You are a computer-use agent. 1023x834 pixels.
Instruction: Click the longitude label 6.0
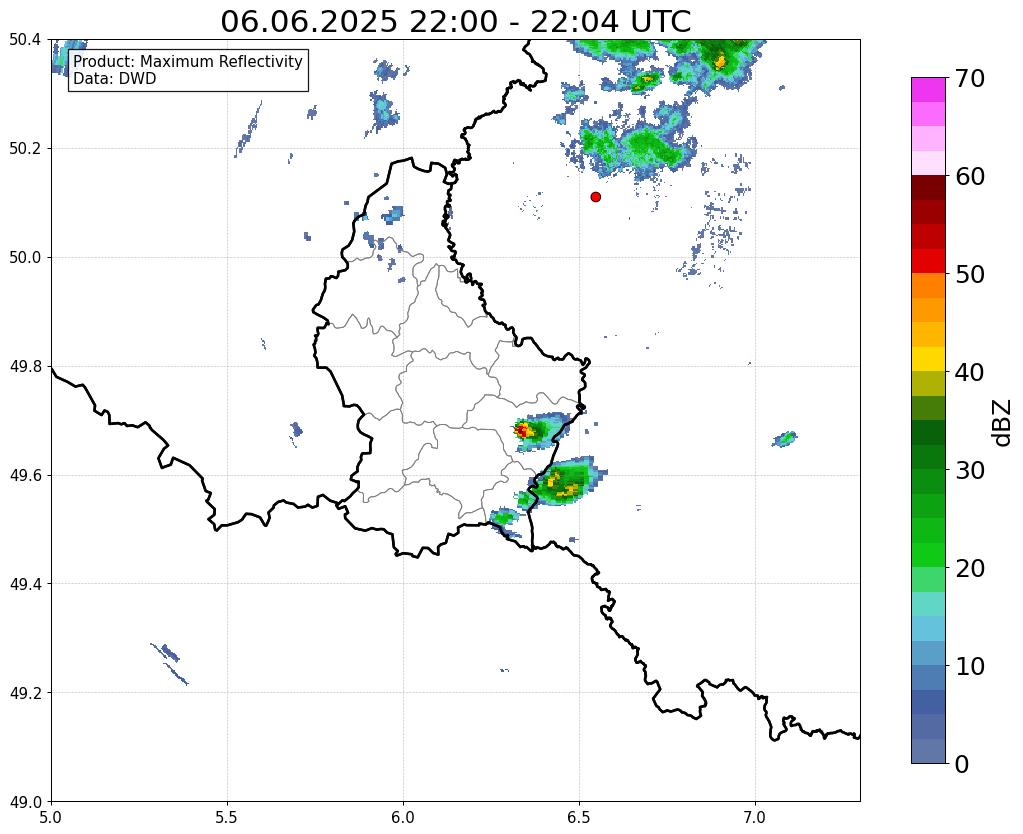[x=403, y=817]
